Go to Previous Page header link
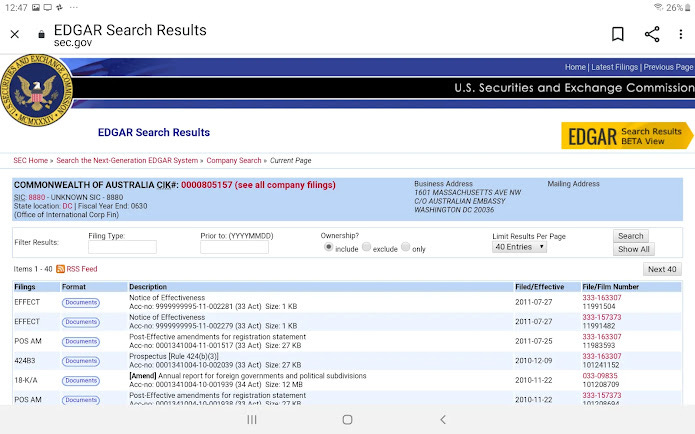 click(x=668, y=67)
